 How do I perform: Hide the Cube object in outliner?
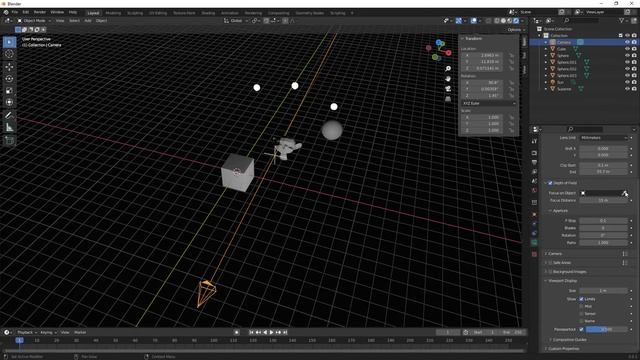coord(627,49)
